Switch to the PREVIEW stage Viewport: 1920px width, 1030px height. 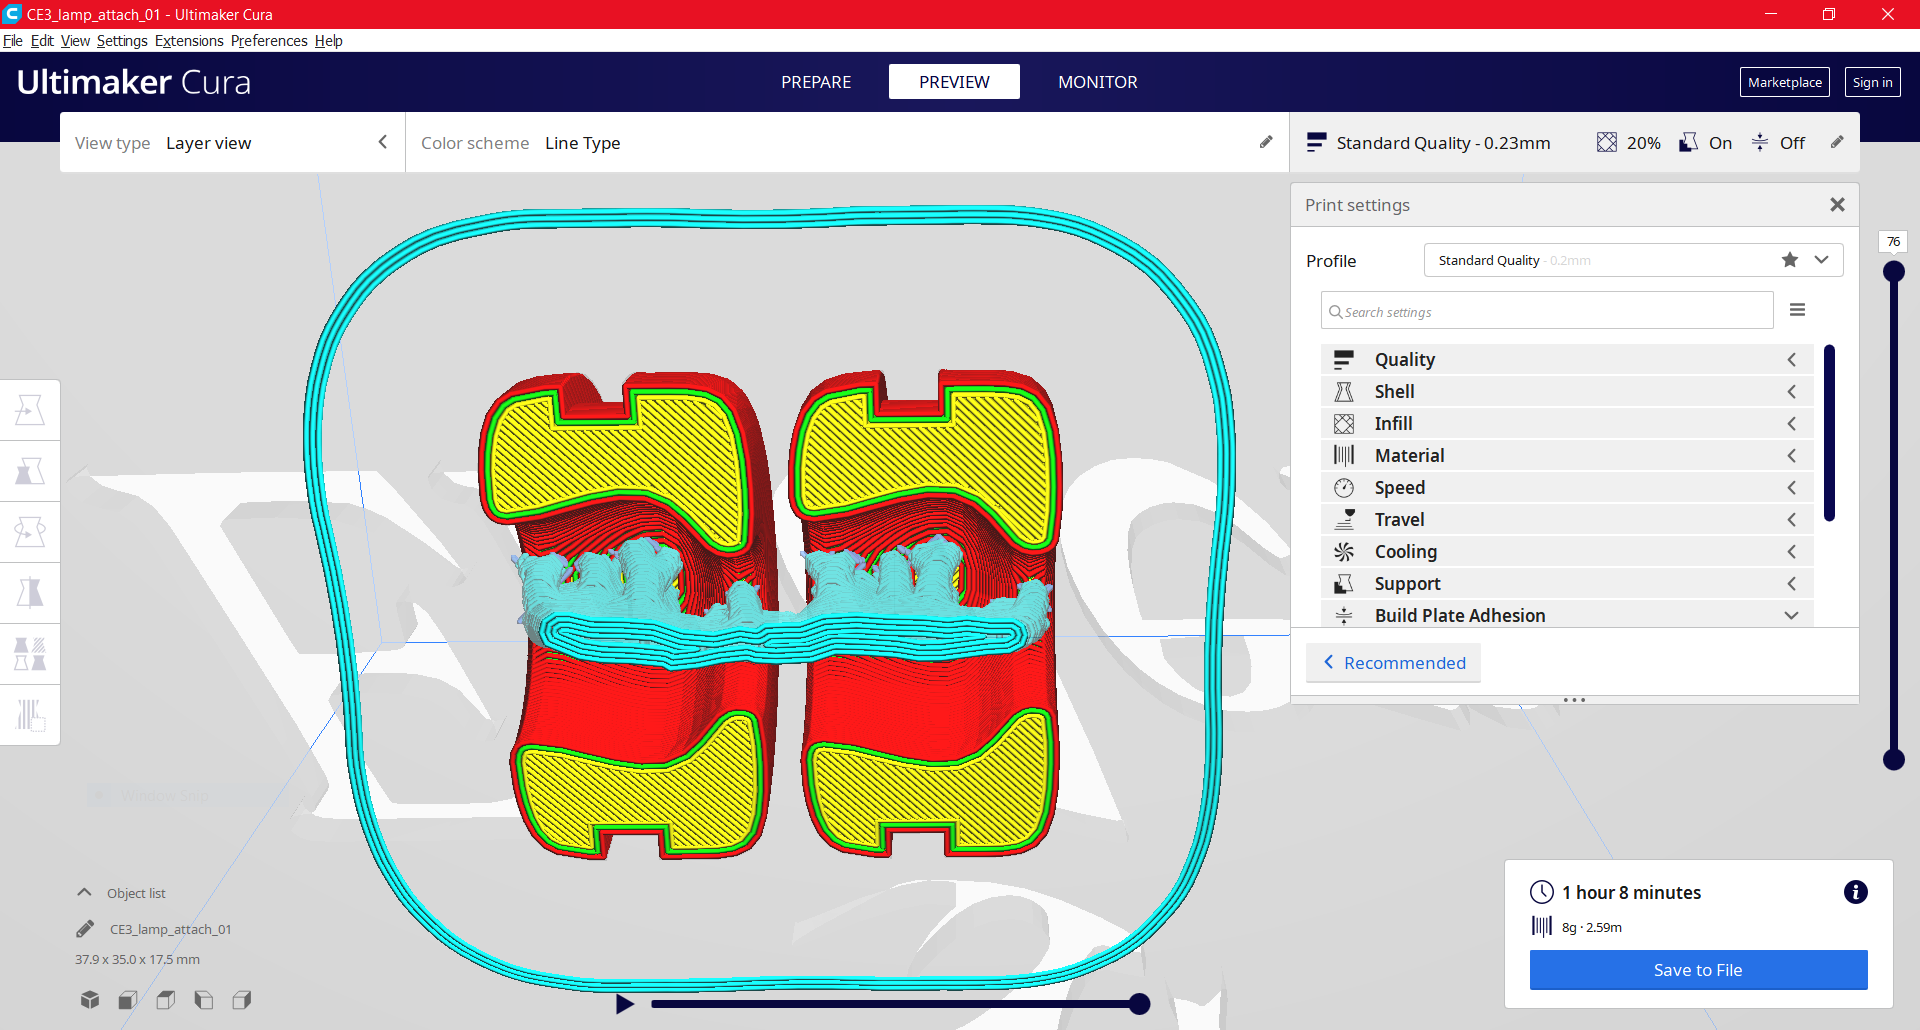[x=954, y=82]
